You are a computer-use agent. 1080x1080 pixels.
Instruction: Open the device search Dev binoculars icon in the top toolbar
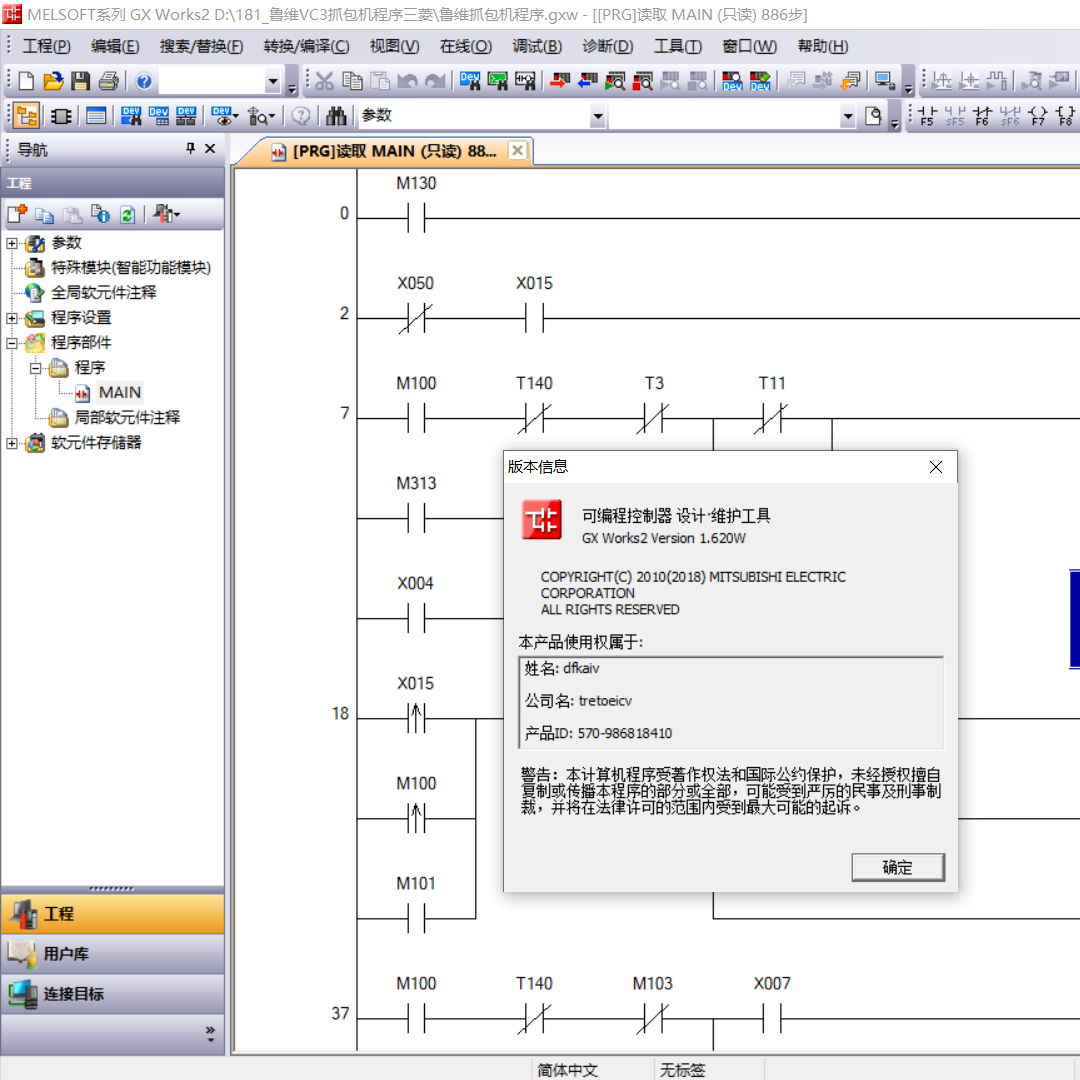470,81
